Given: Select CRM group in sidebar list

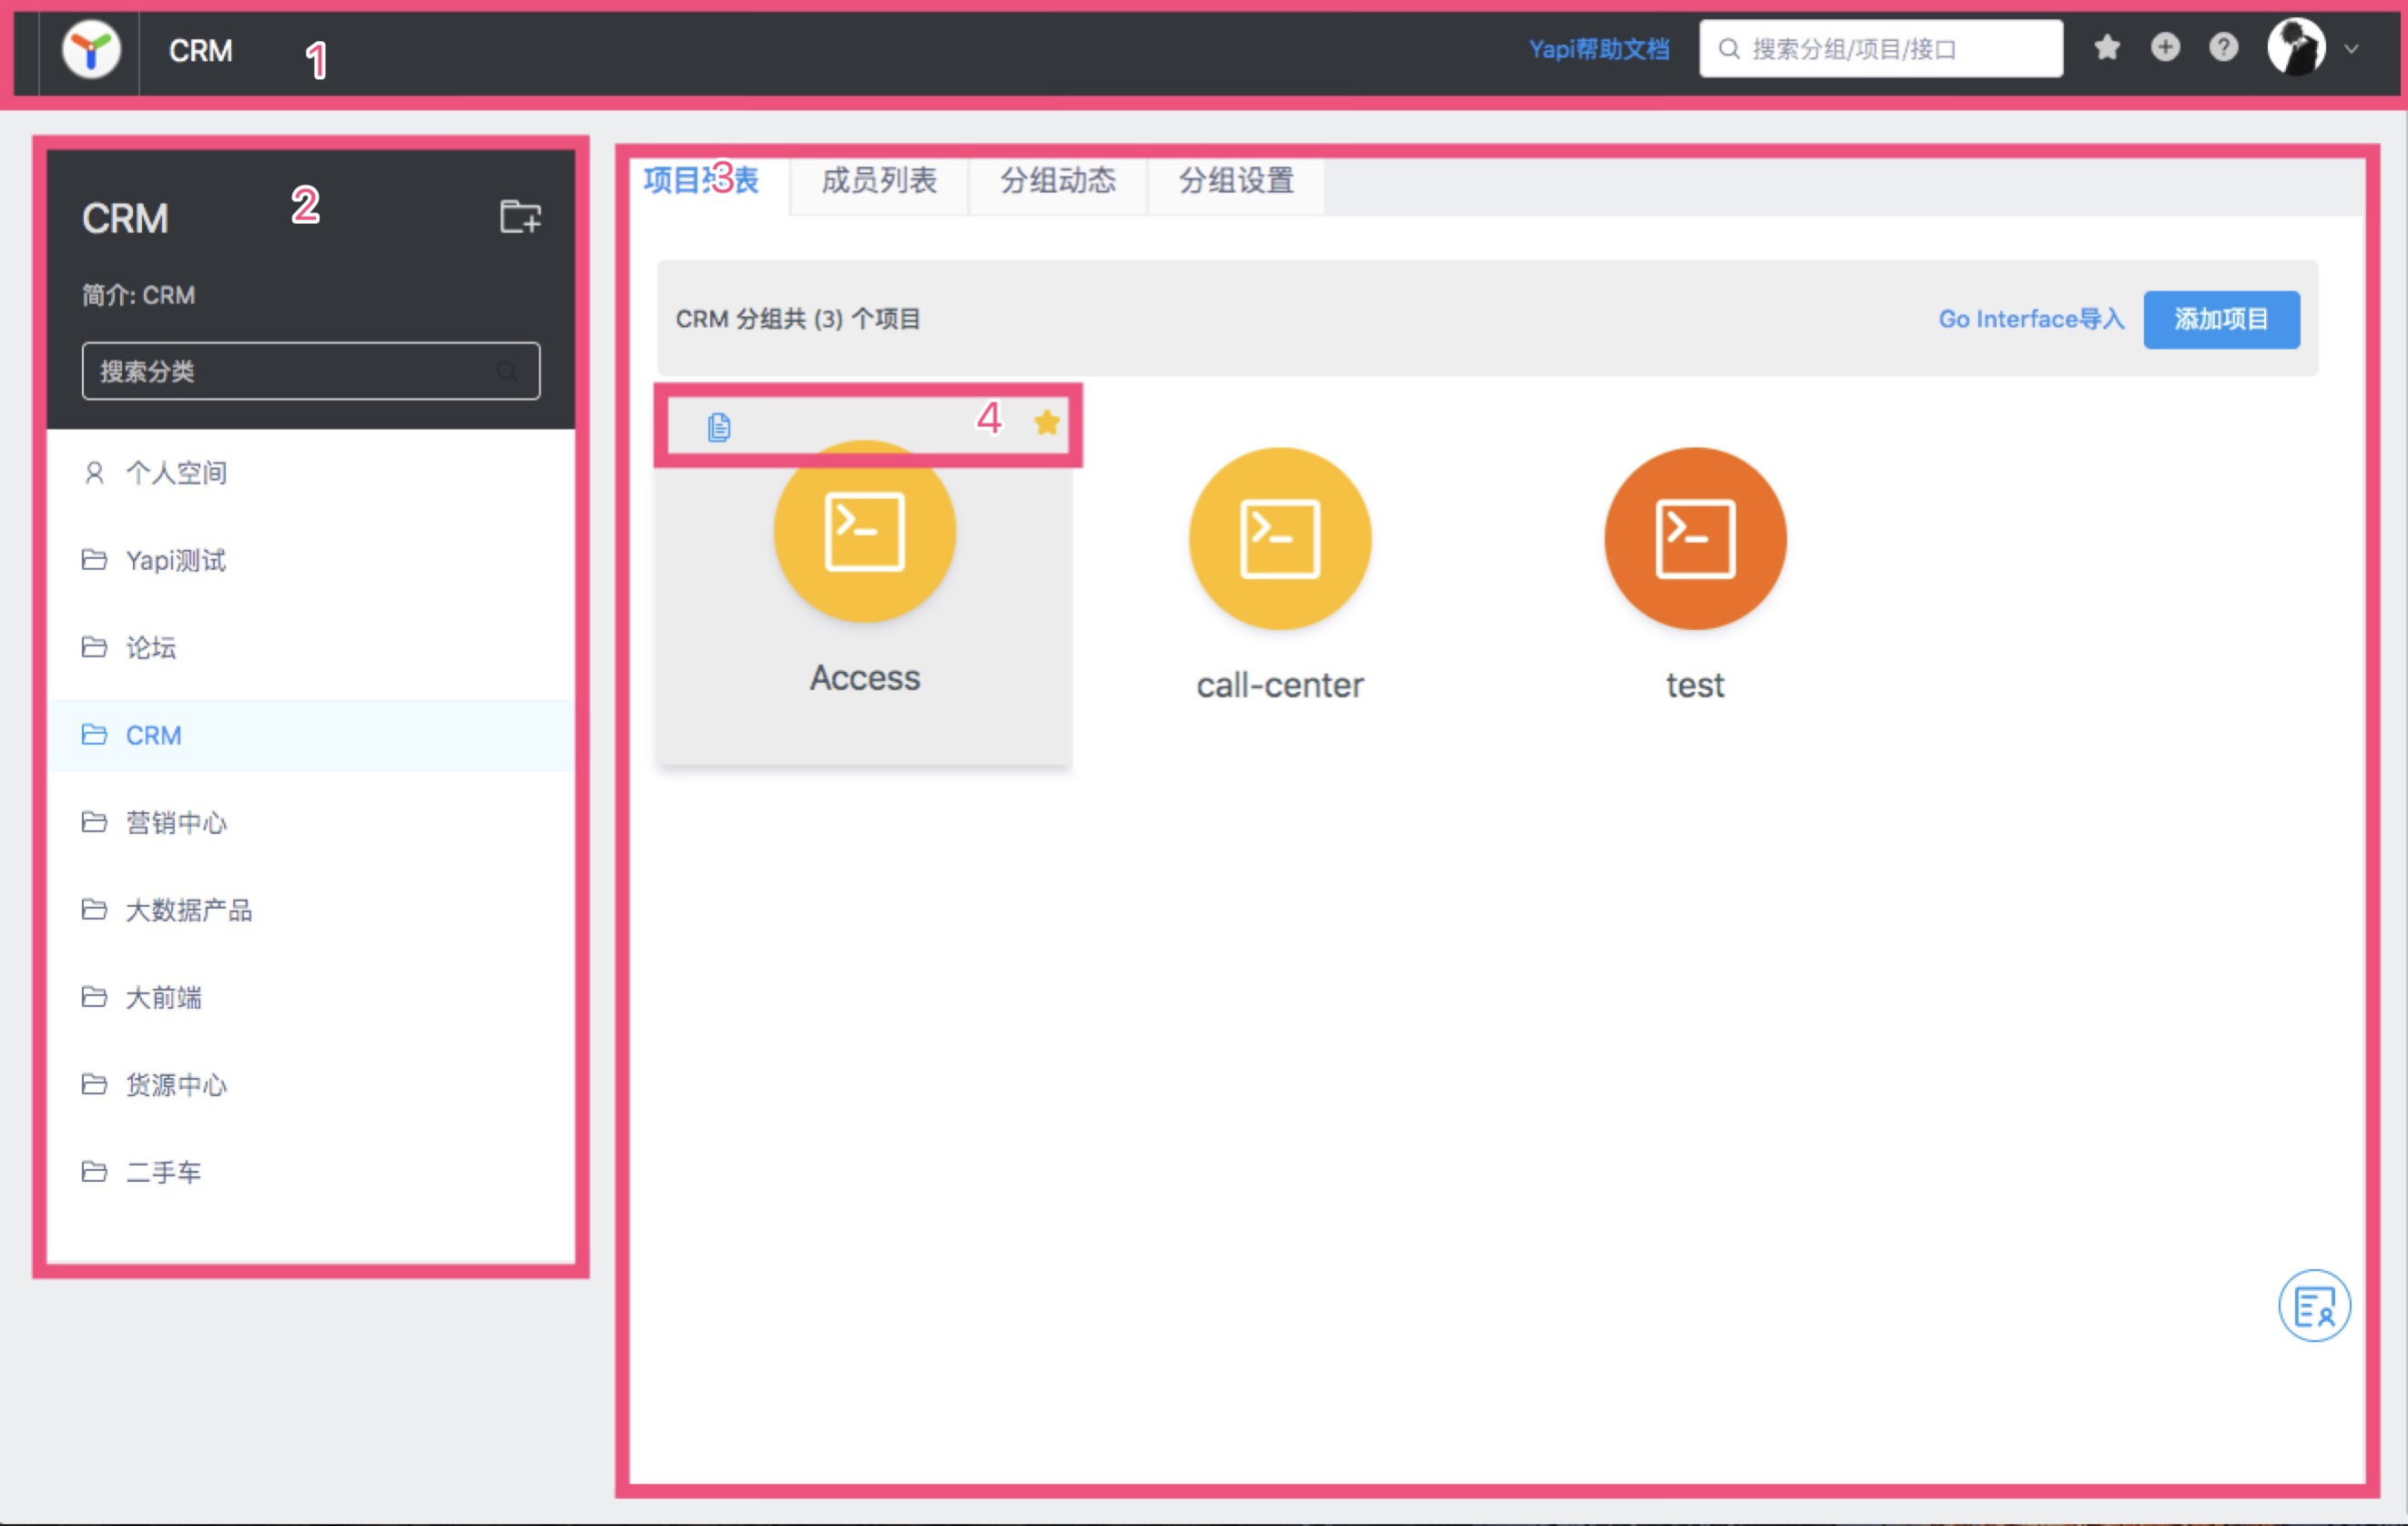Looking at the screenshot, I should coord(311,735).
